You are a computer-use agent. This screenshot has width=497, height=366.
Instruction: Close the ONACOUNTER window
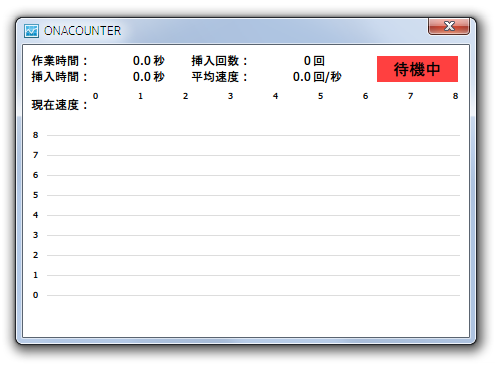(449, 26)
